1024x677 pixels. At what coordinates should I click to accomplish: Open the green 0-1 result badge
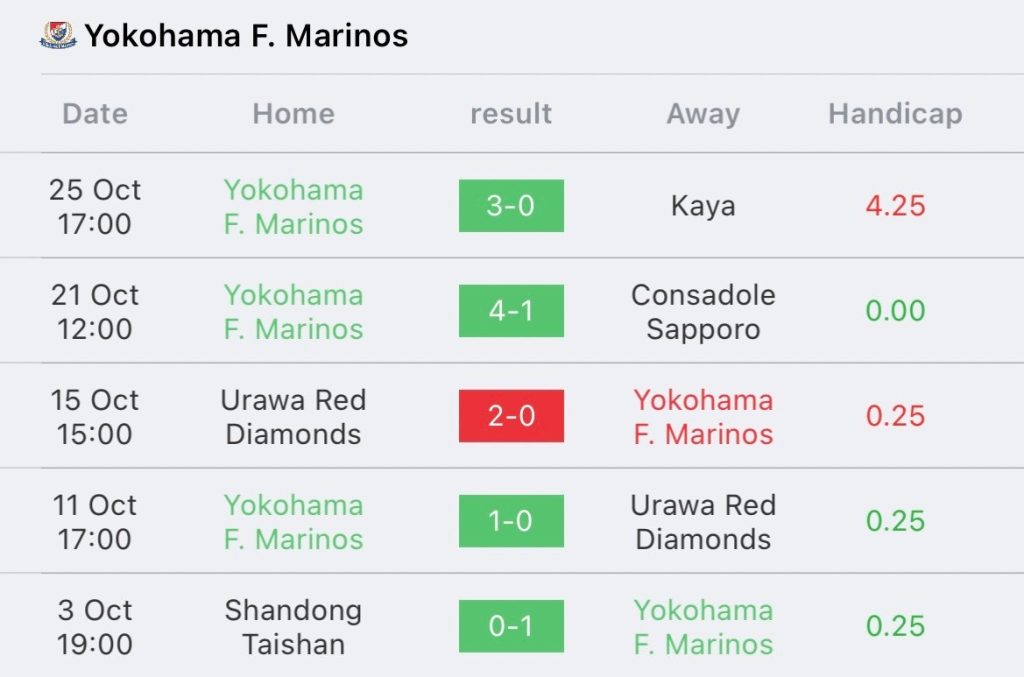click(511, 626)
